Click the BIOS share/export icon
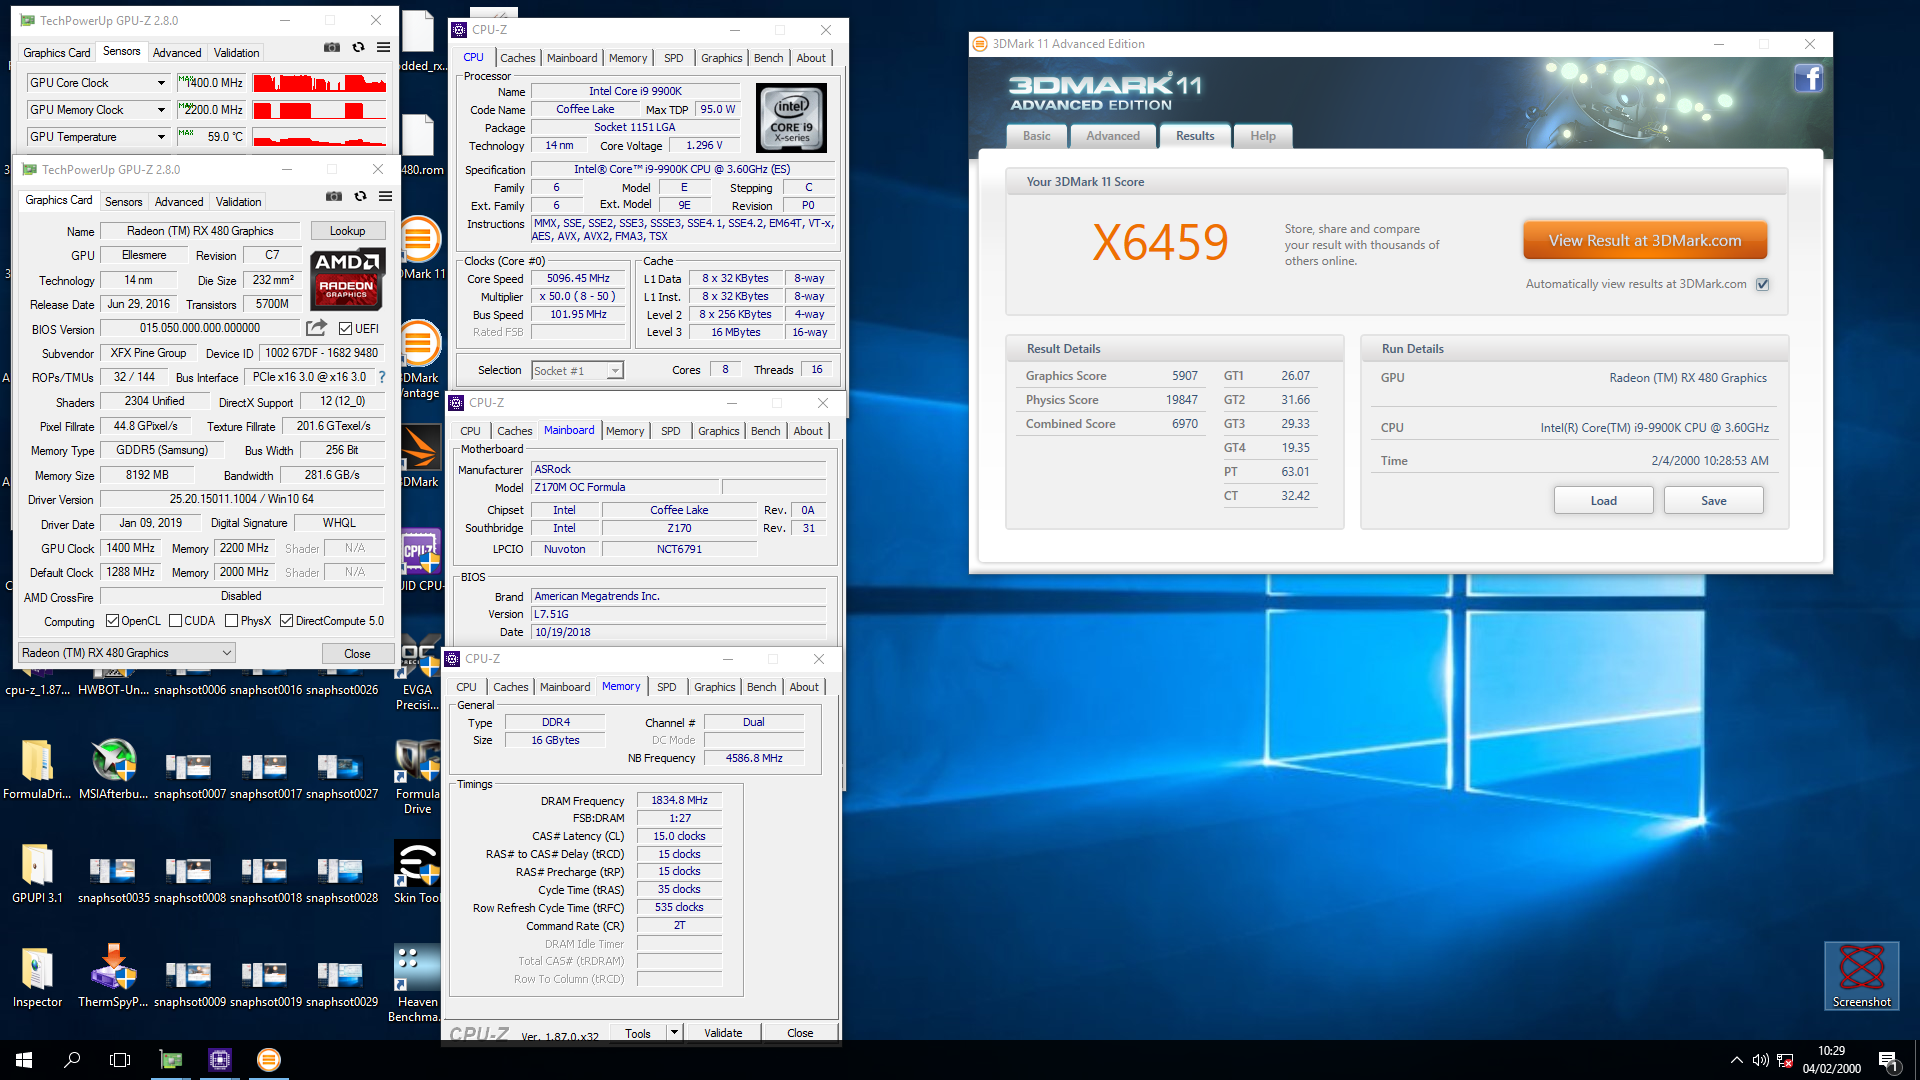Screen dimensions: 1920x1080 [316, 328]
